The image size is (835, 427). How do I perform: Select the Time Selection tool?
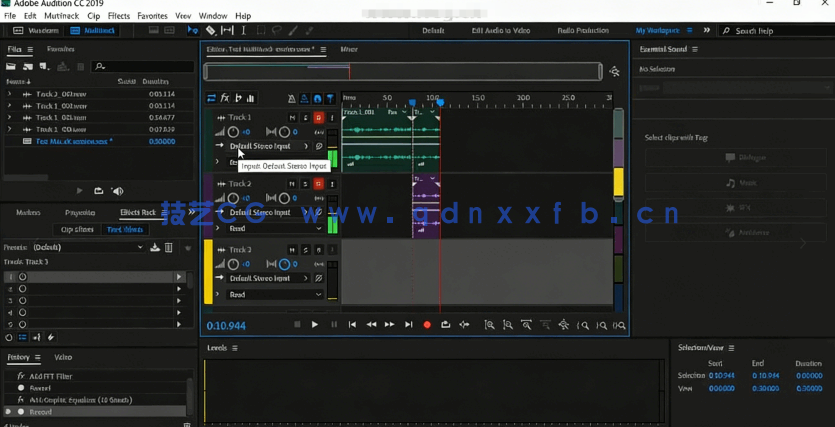[243, 31]
